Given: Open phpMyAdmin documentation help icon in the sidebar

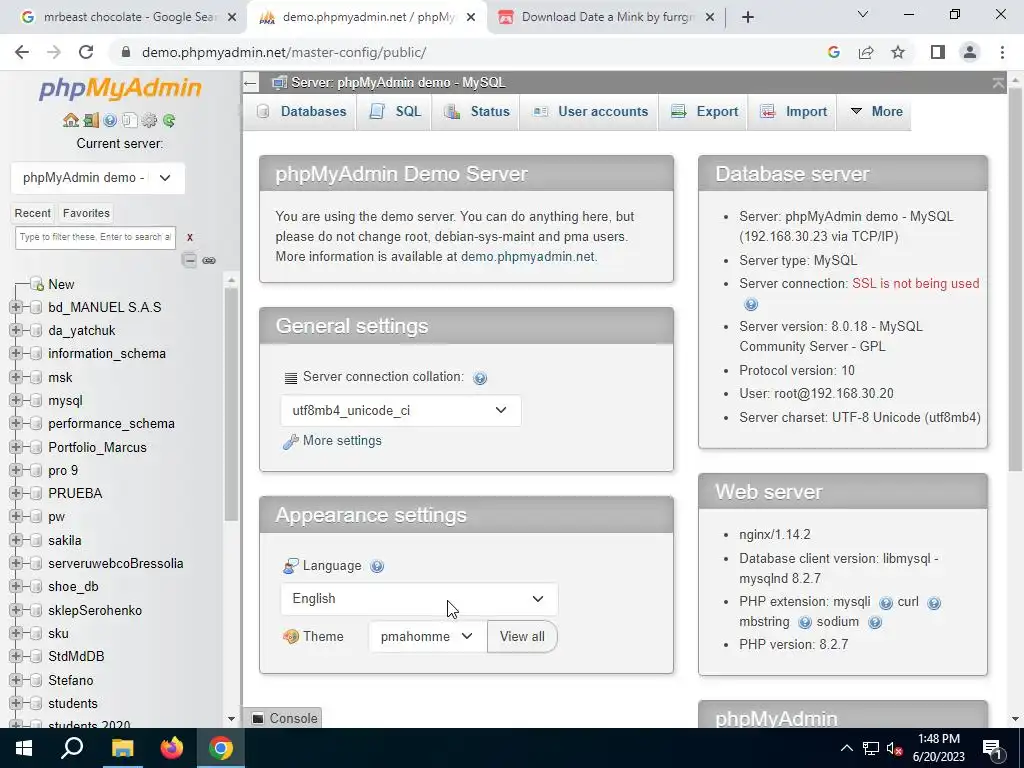Looking at the screenshot, I should [110, 120].
